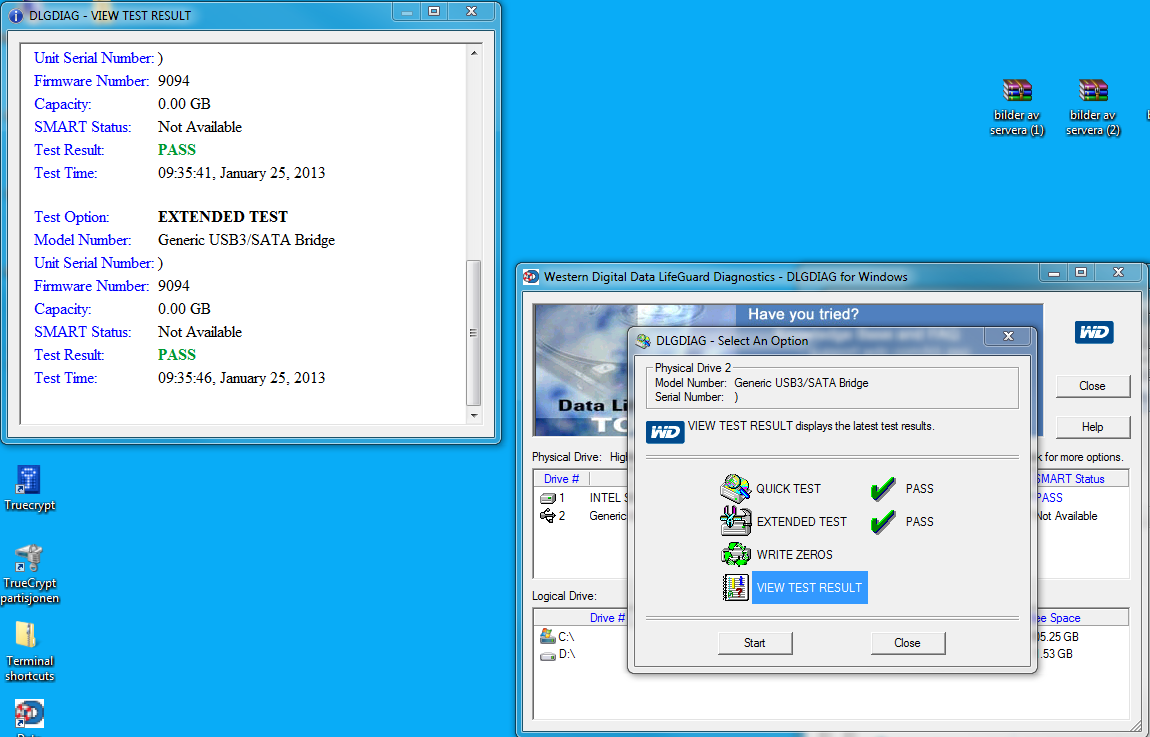Click 'Not Available' SMART status for drive 2

pos(1066,516)
